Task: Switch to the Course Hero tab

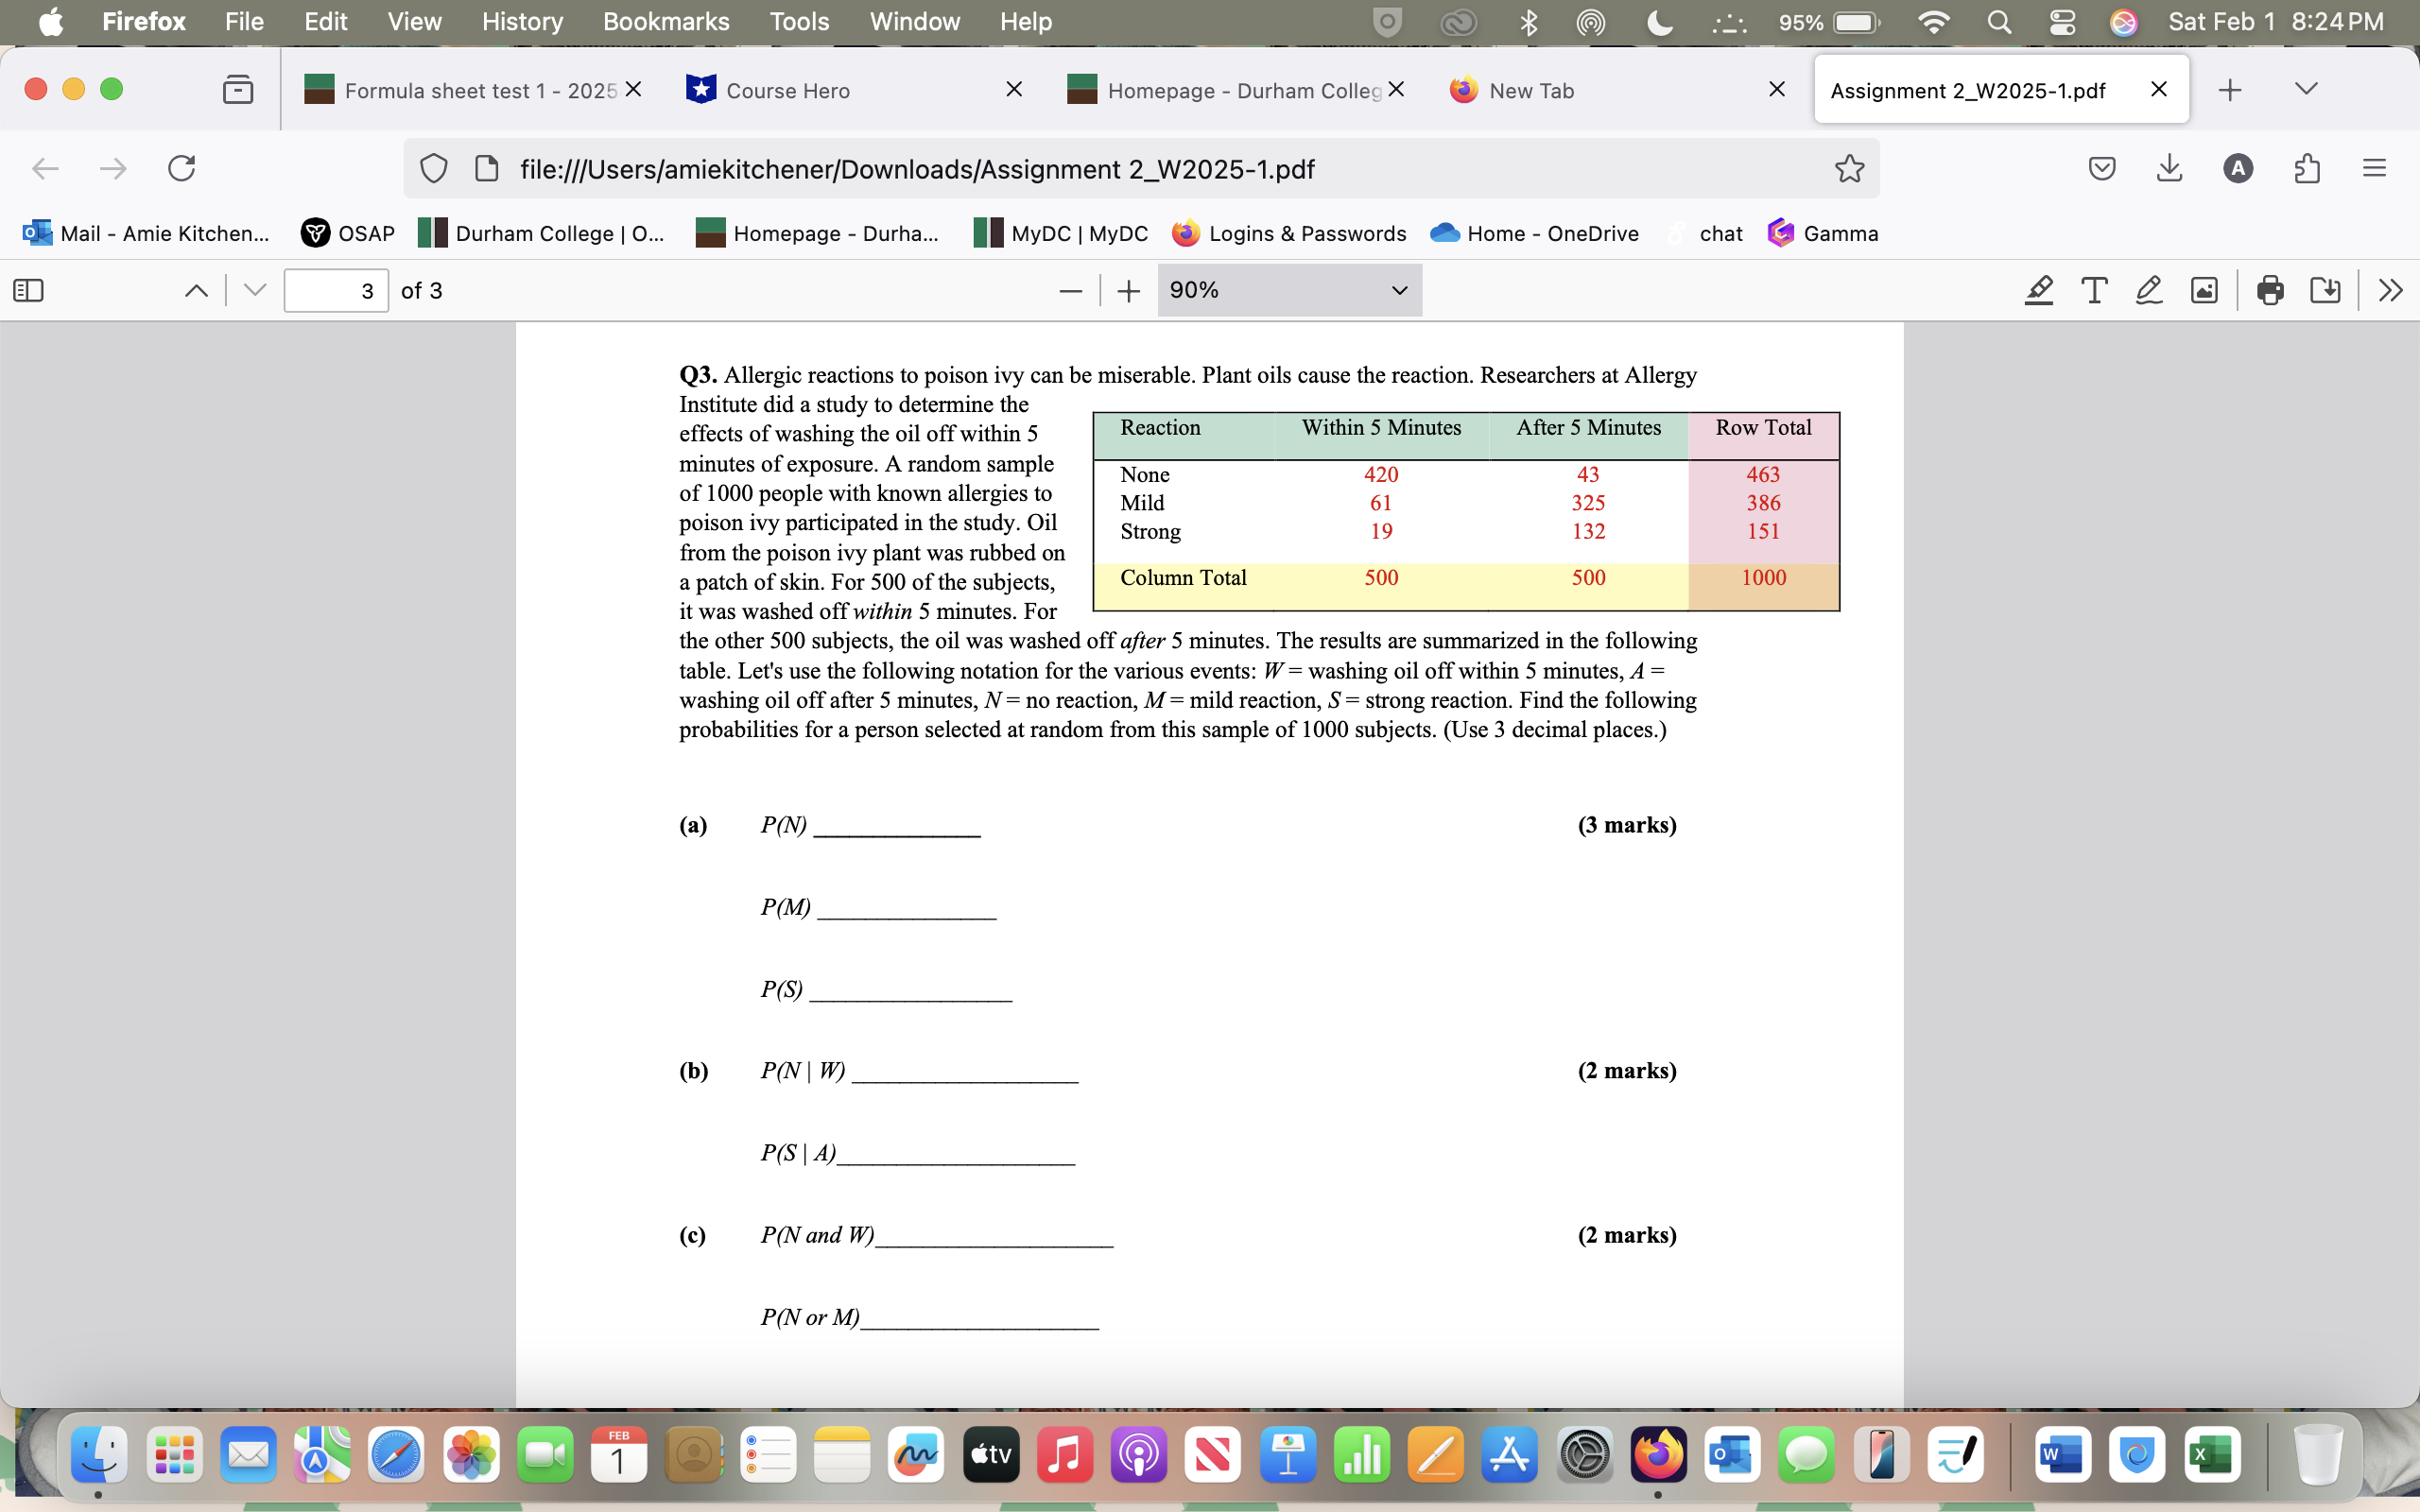Action: 790,90
